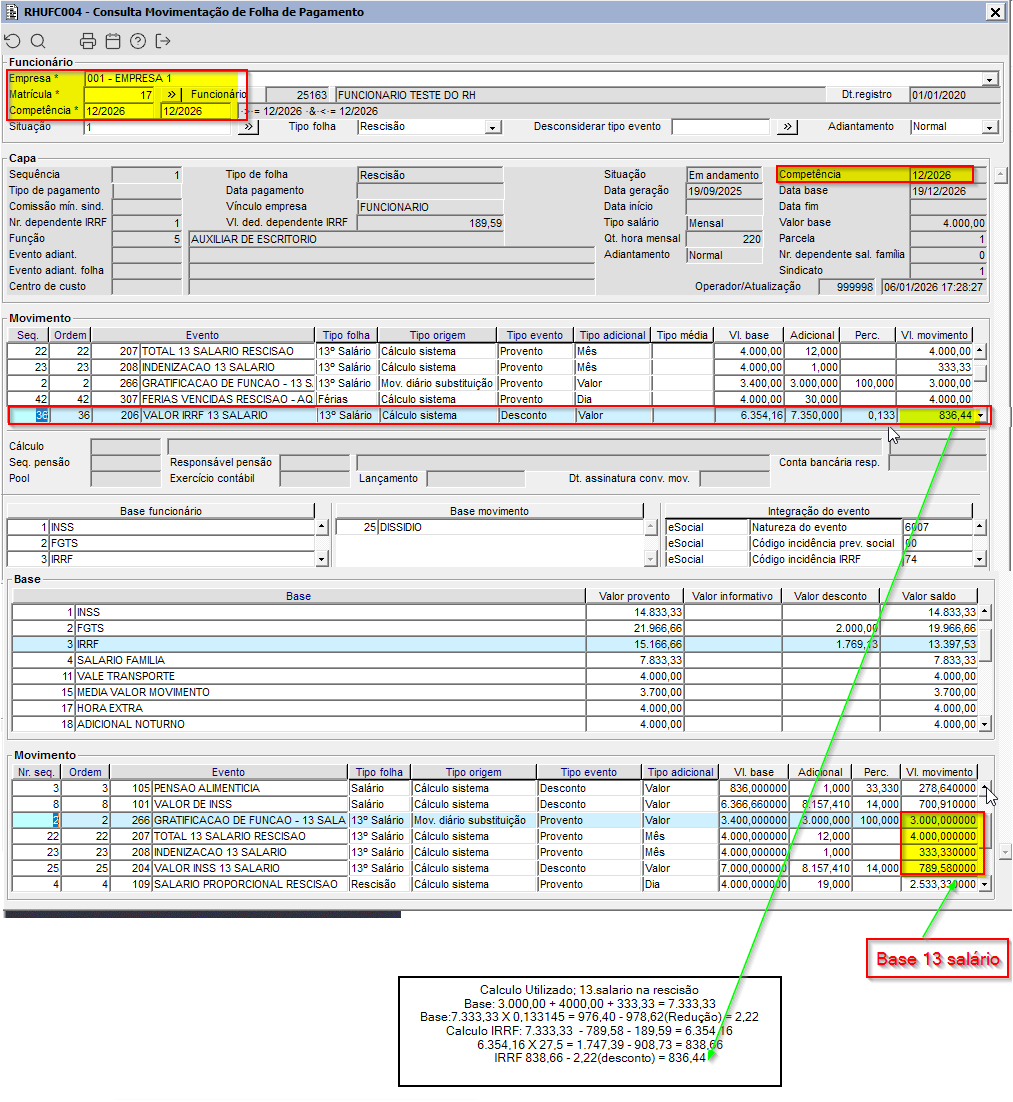The width and height of the screenshot is (1013, 1102).
Task: Select row VALOR IRRF 13 SALARIO
Action: pyautogui.click(x=490, y=415)
